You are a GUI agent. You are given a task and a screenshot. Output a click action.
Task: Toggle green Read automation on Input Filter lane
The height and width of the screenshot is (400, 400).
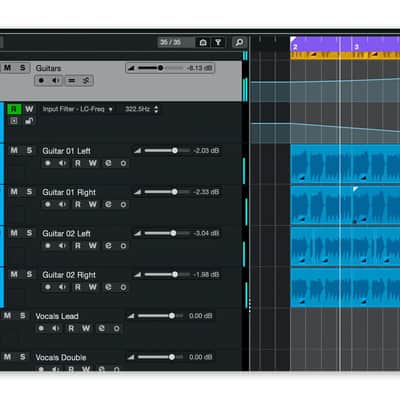click(14, 109)
